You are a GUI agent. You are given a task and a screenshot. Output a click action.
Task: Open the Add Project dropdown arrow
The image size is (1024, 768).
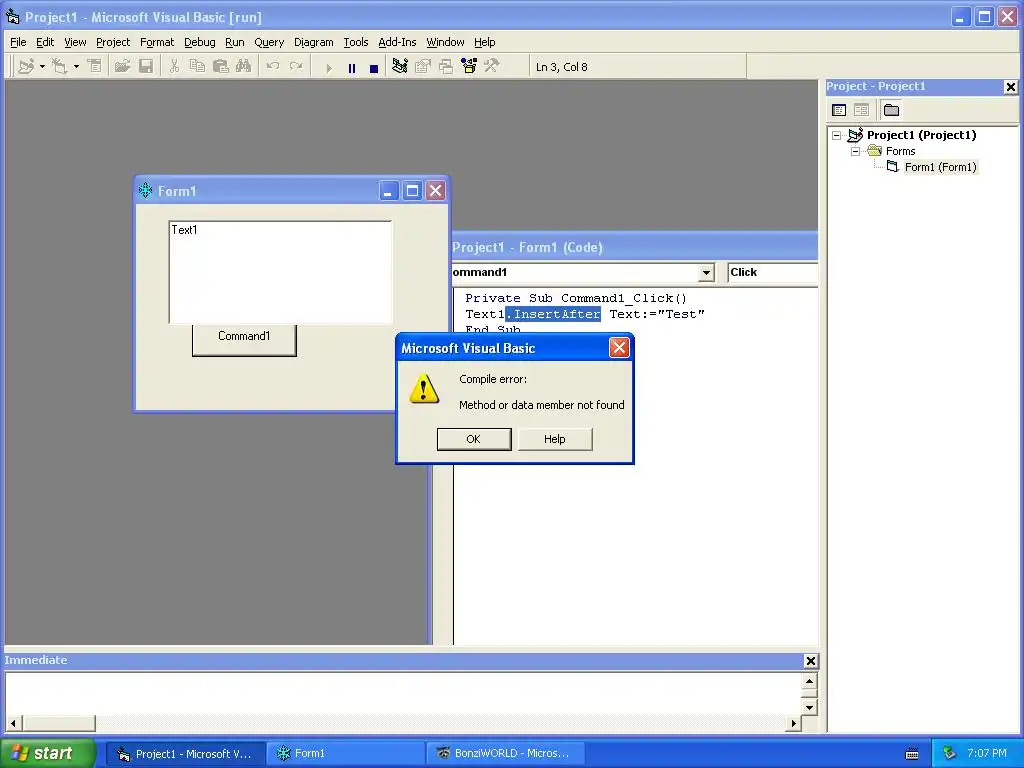tap(42, 67)
